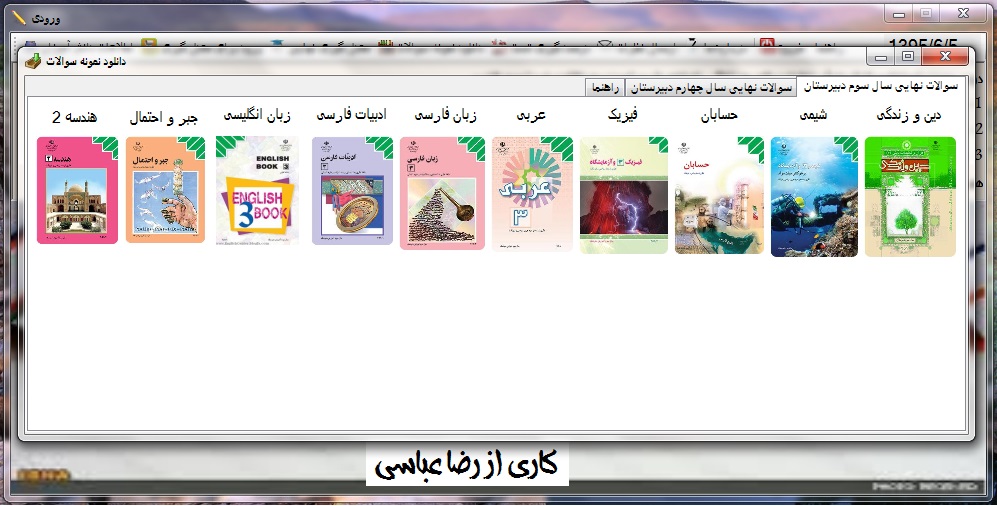Click the books icon in dialog title bar
This screenshot has height=506, width=997.
[33, 61]
